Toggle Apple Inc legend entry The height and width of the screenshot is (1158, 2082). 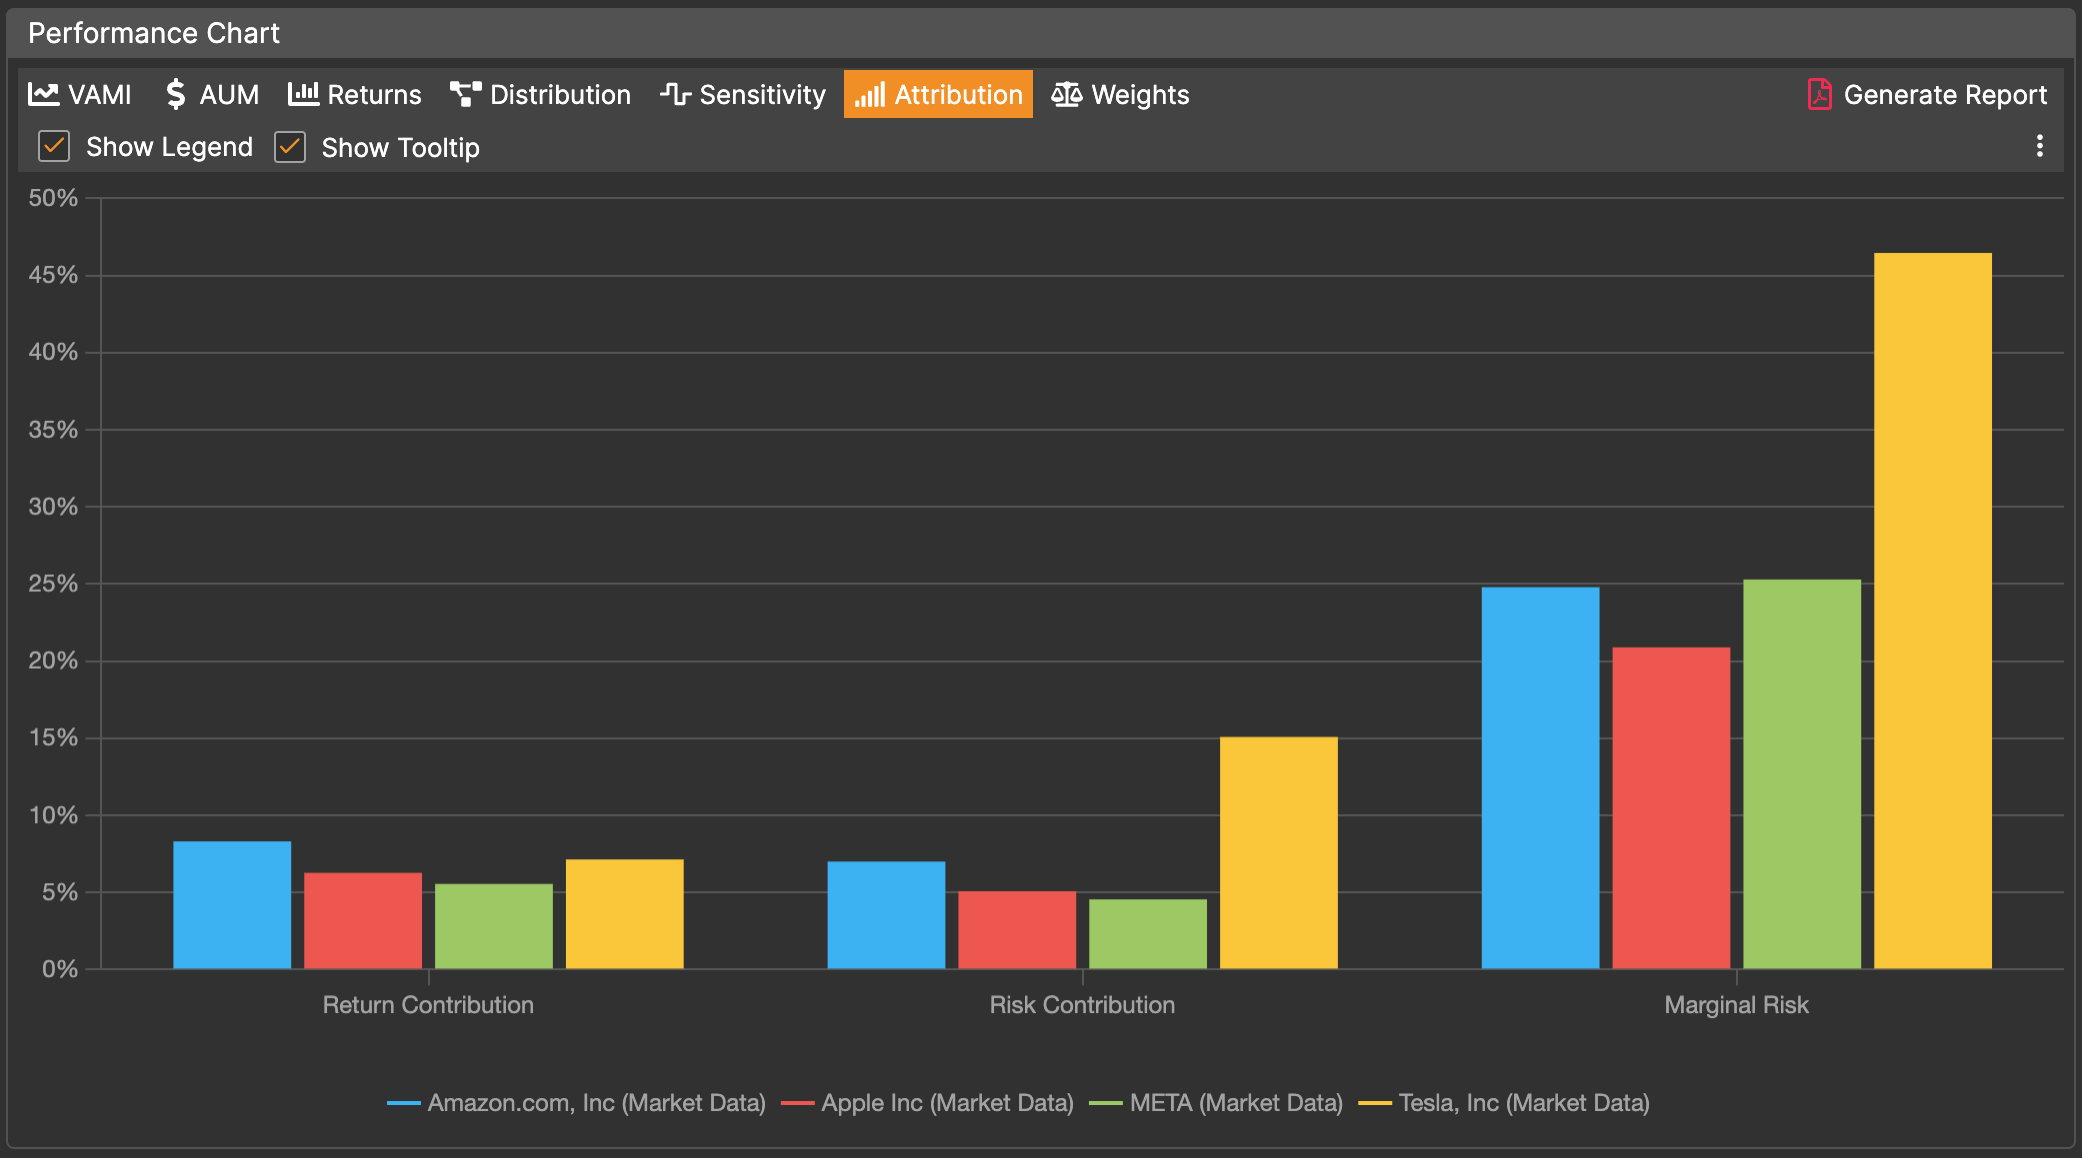[x=946, y=1102]
